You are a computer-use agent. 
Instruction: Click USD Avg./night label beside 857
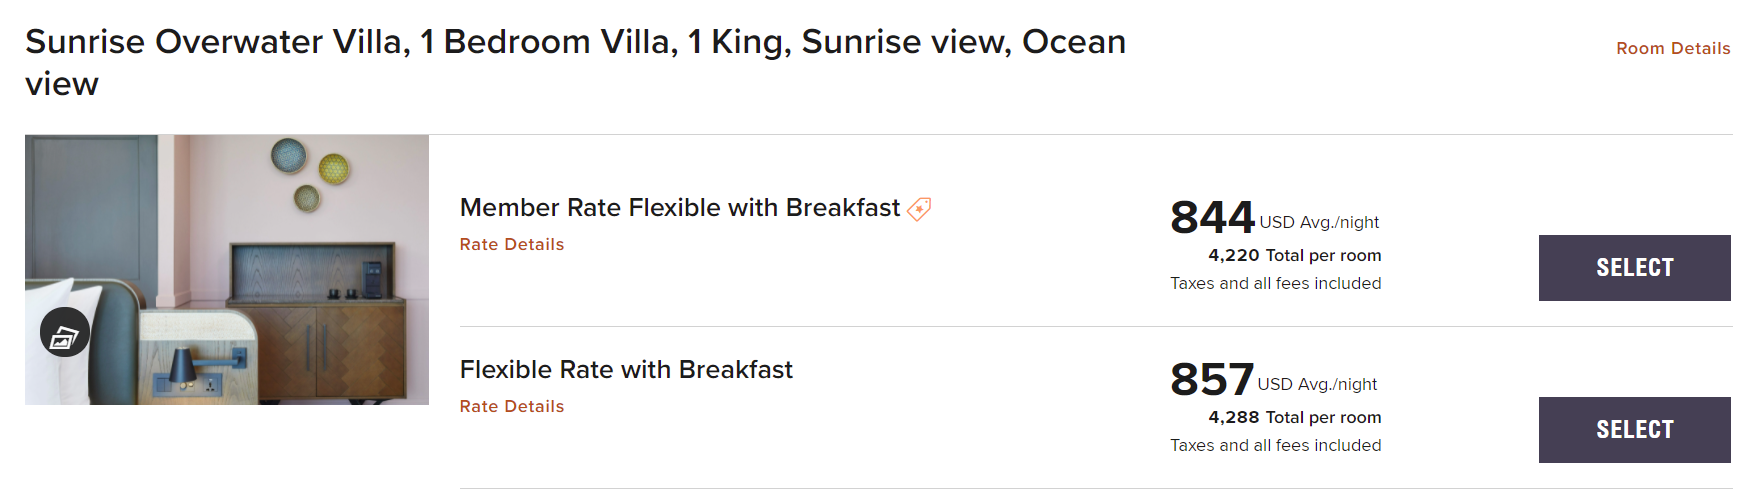(1317, 385)
